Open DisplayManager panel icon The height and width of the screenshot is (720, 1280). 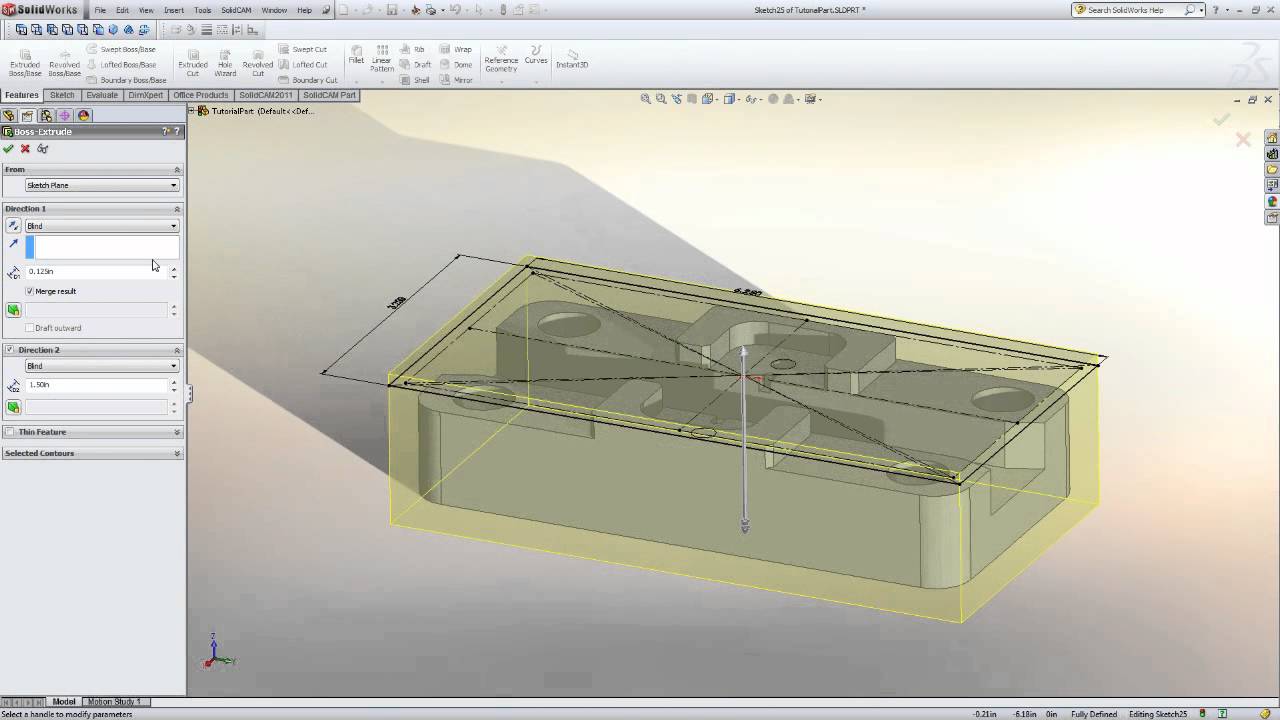[84, 116]
